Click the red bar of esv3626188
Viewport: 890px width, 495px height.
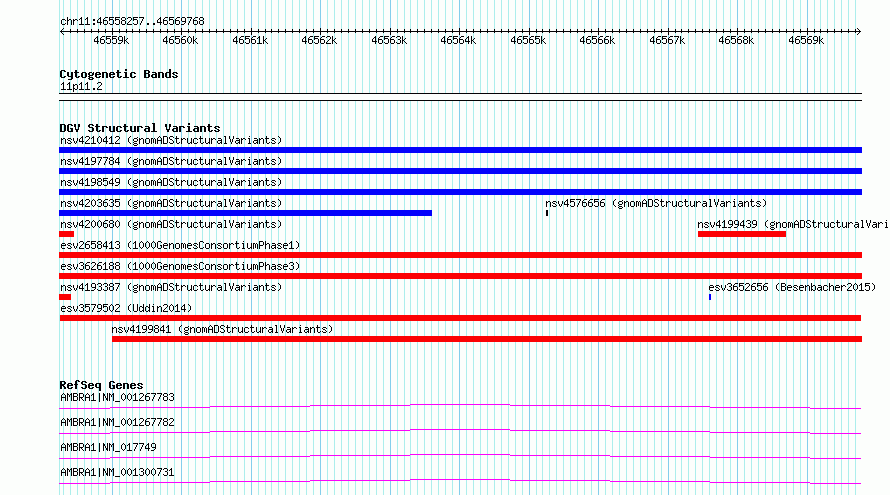pyautogui.click(x=460, y=276)
